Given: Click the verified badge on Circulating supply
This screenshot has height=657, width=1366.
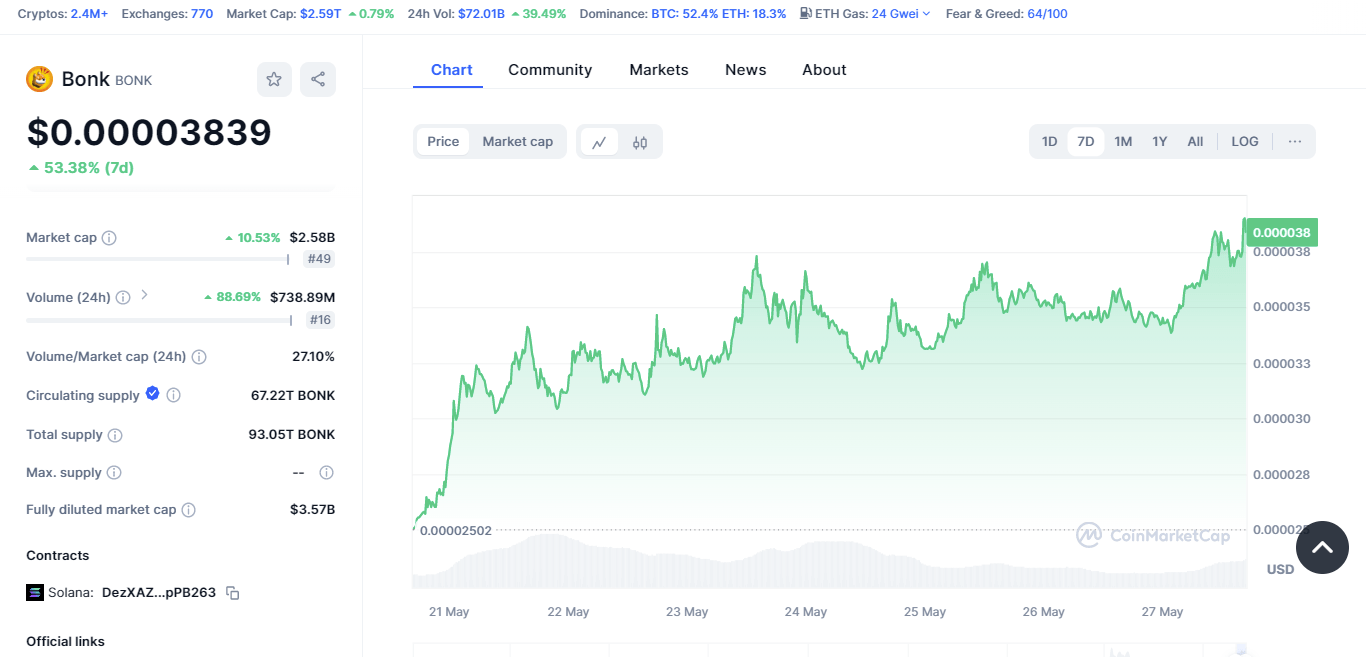Looking at the screenshot, I should pos(153,394).
